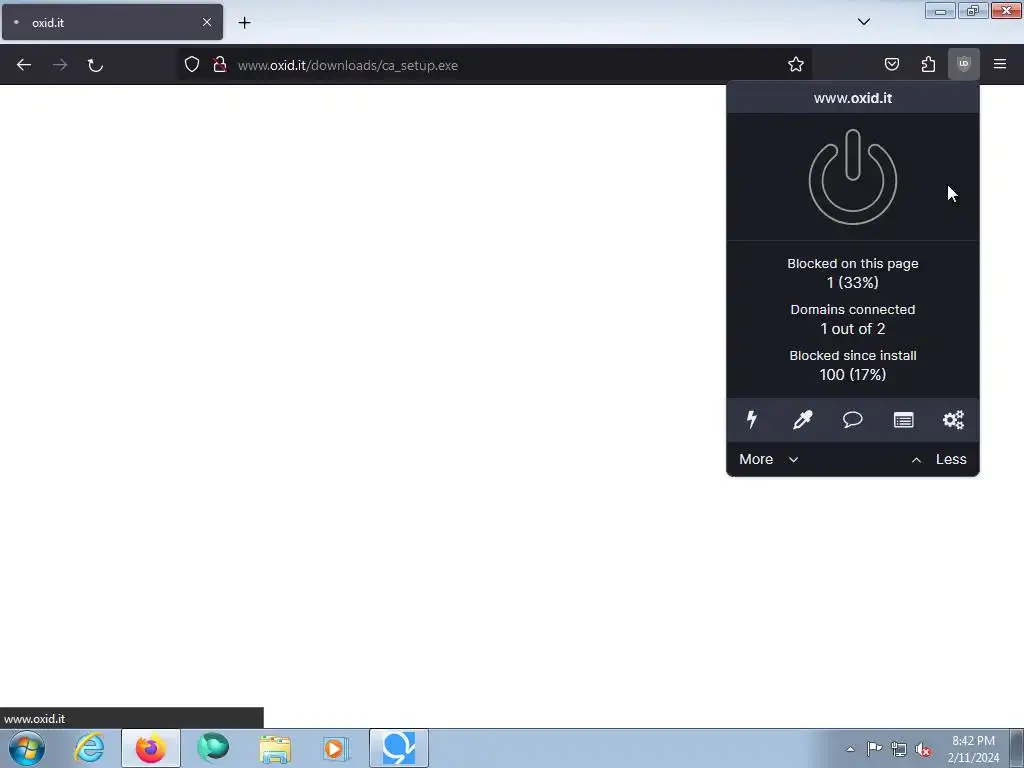Close the oxid.it tab

click(x=206, y=22)
